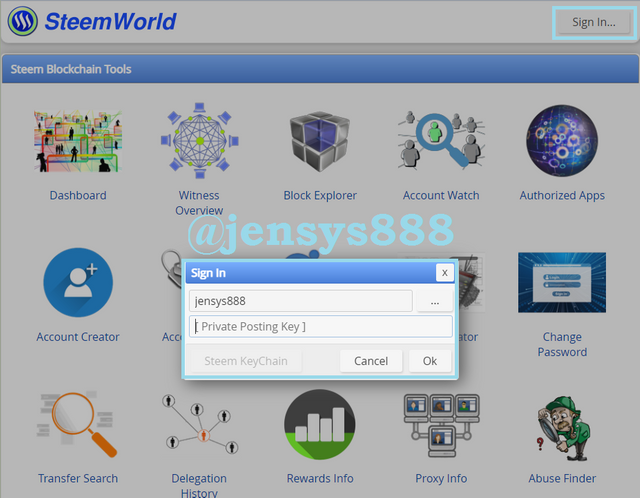Viewport: 640px width, 498px height.
Task: Follow the Authorized Apps link text
Action: coord(562,196)
